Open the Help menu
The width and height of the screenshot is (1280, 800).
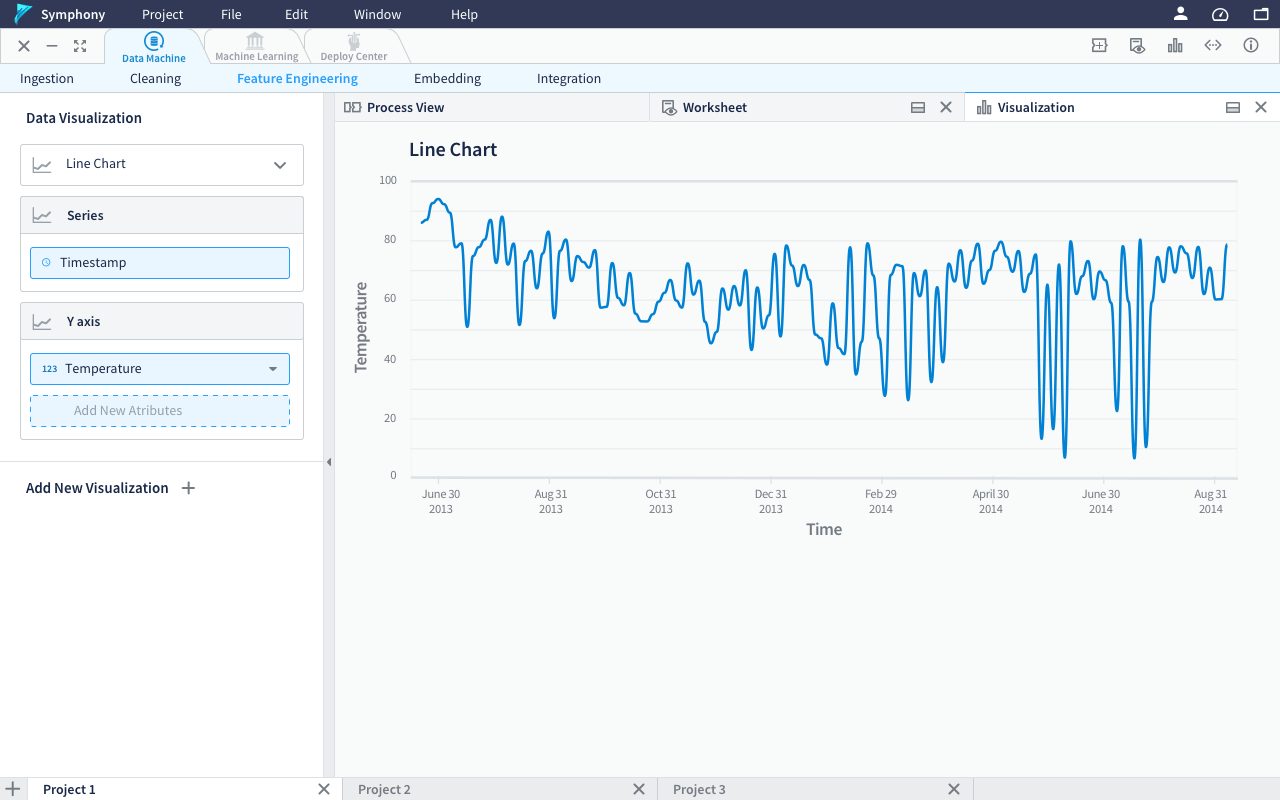[x=464, y=14]
